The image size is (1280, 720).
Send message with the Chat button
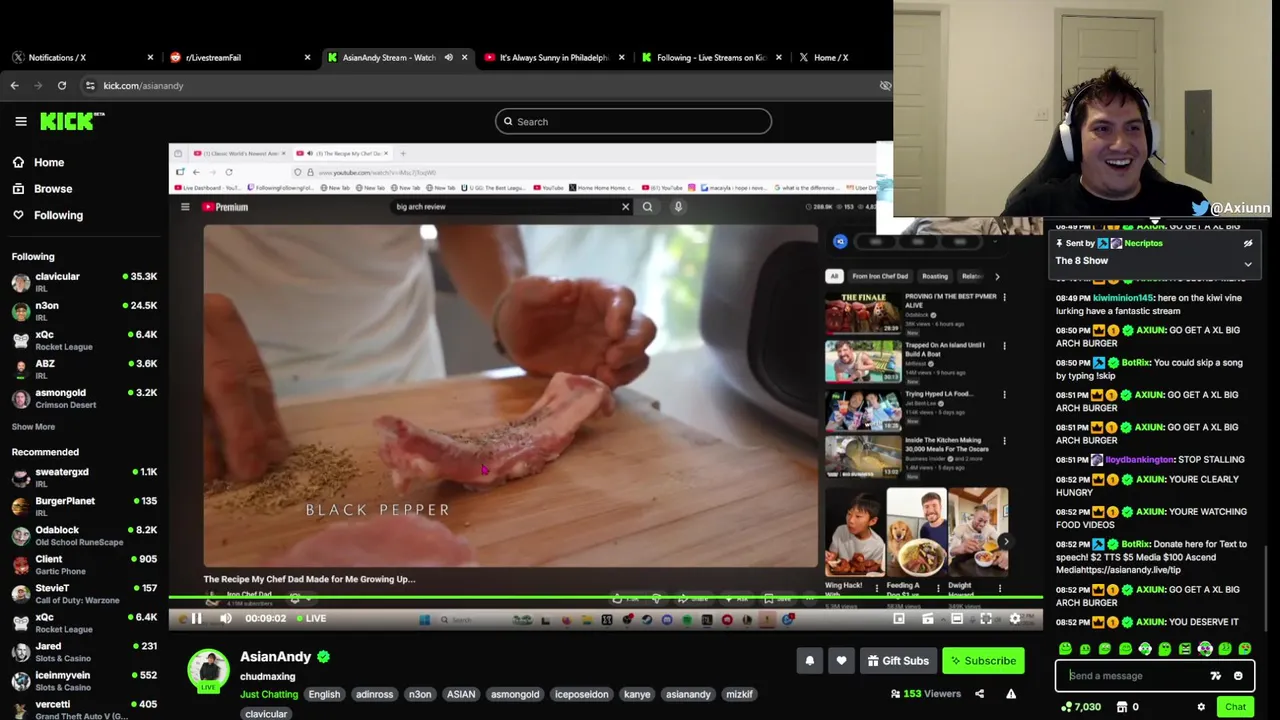pyautogui.click(x=1235, y=707)
